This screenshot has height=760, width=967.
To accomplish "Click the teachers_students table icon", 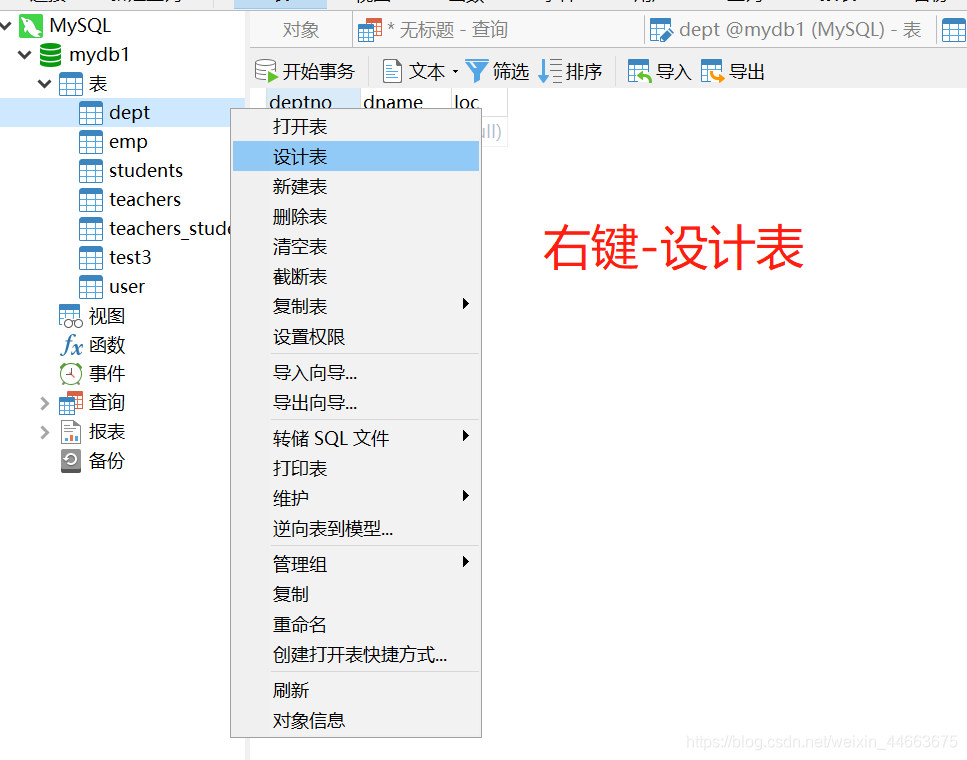I will point(91,229).
